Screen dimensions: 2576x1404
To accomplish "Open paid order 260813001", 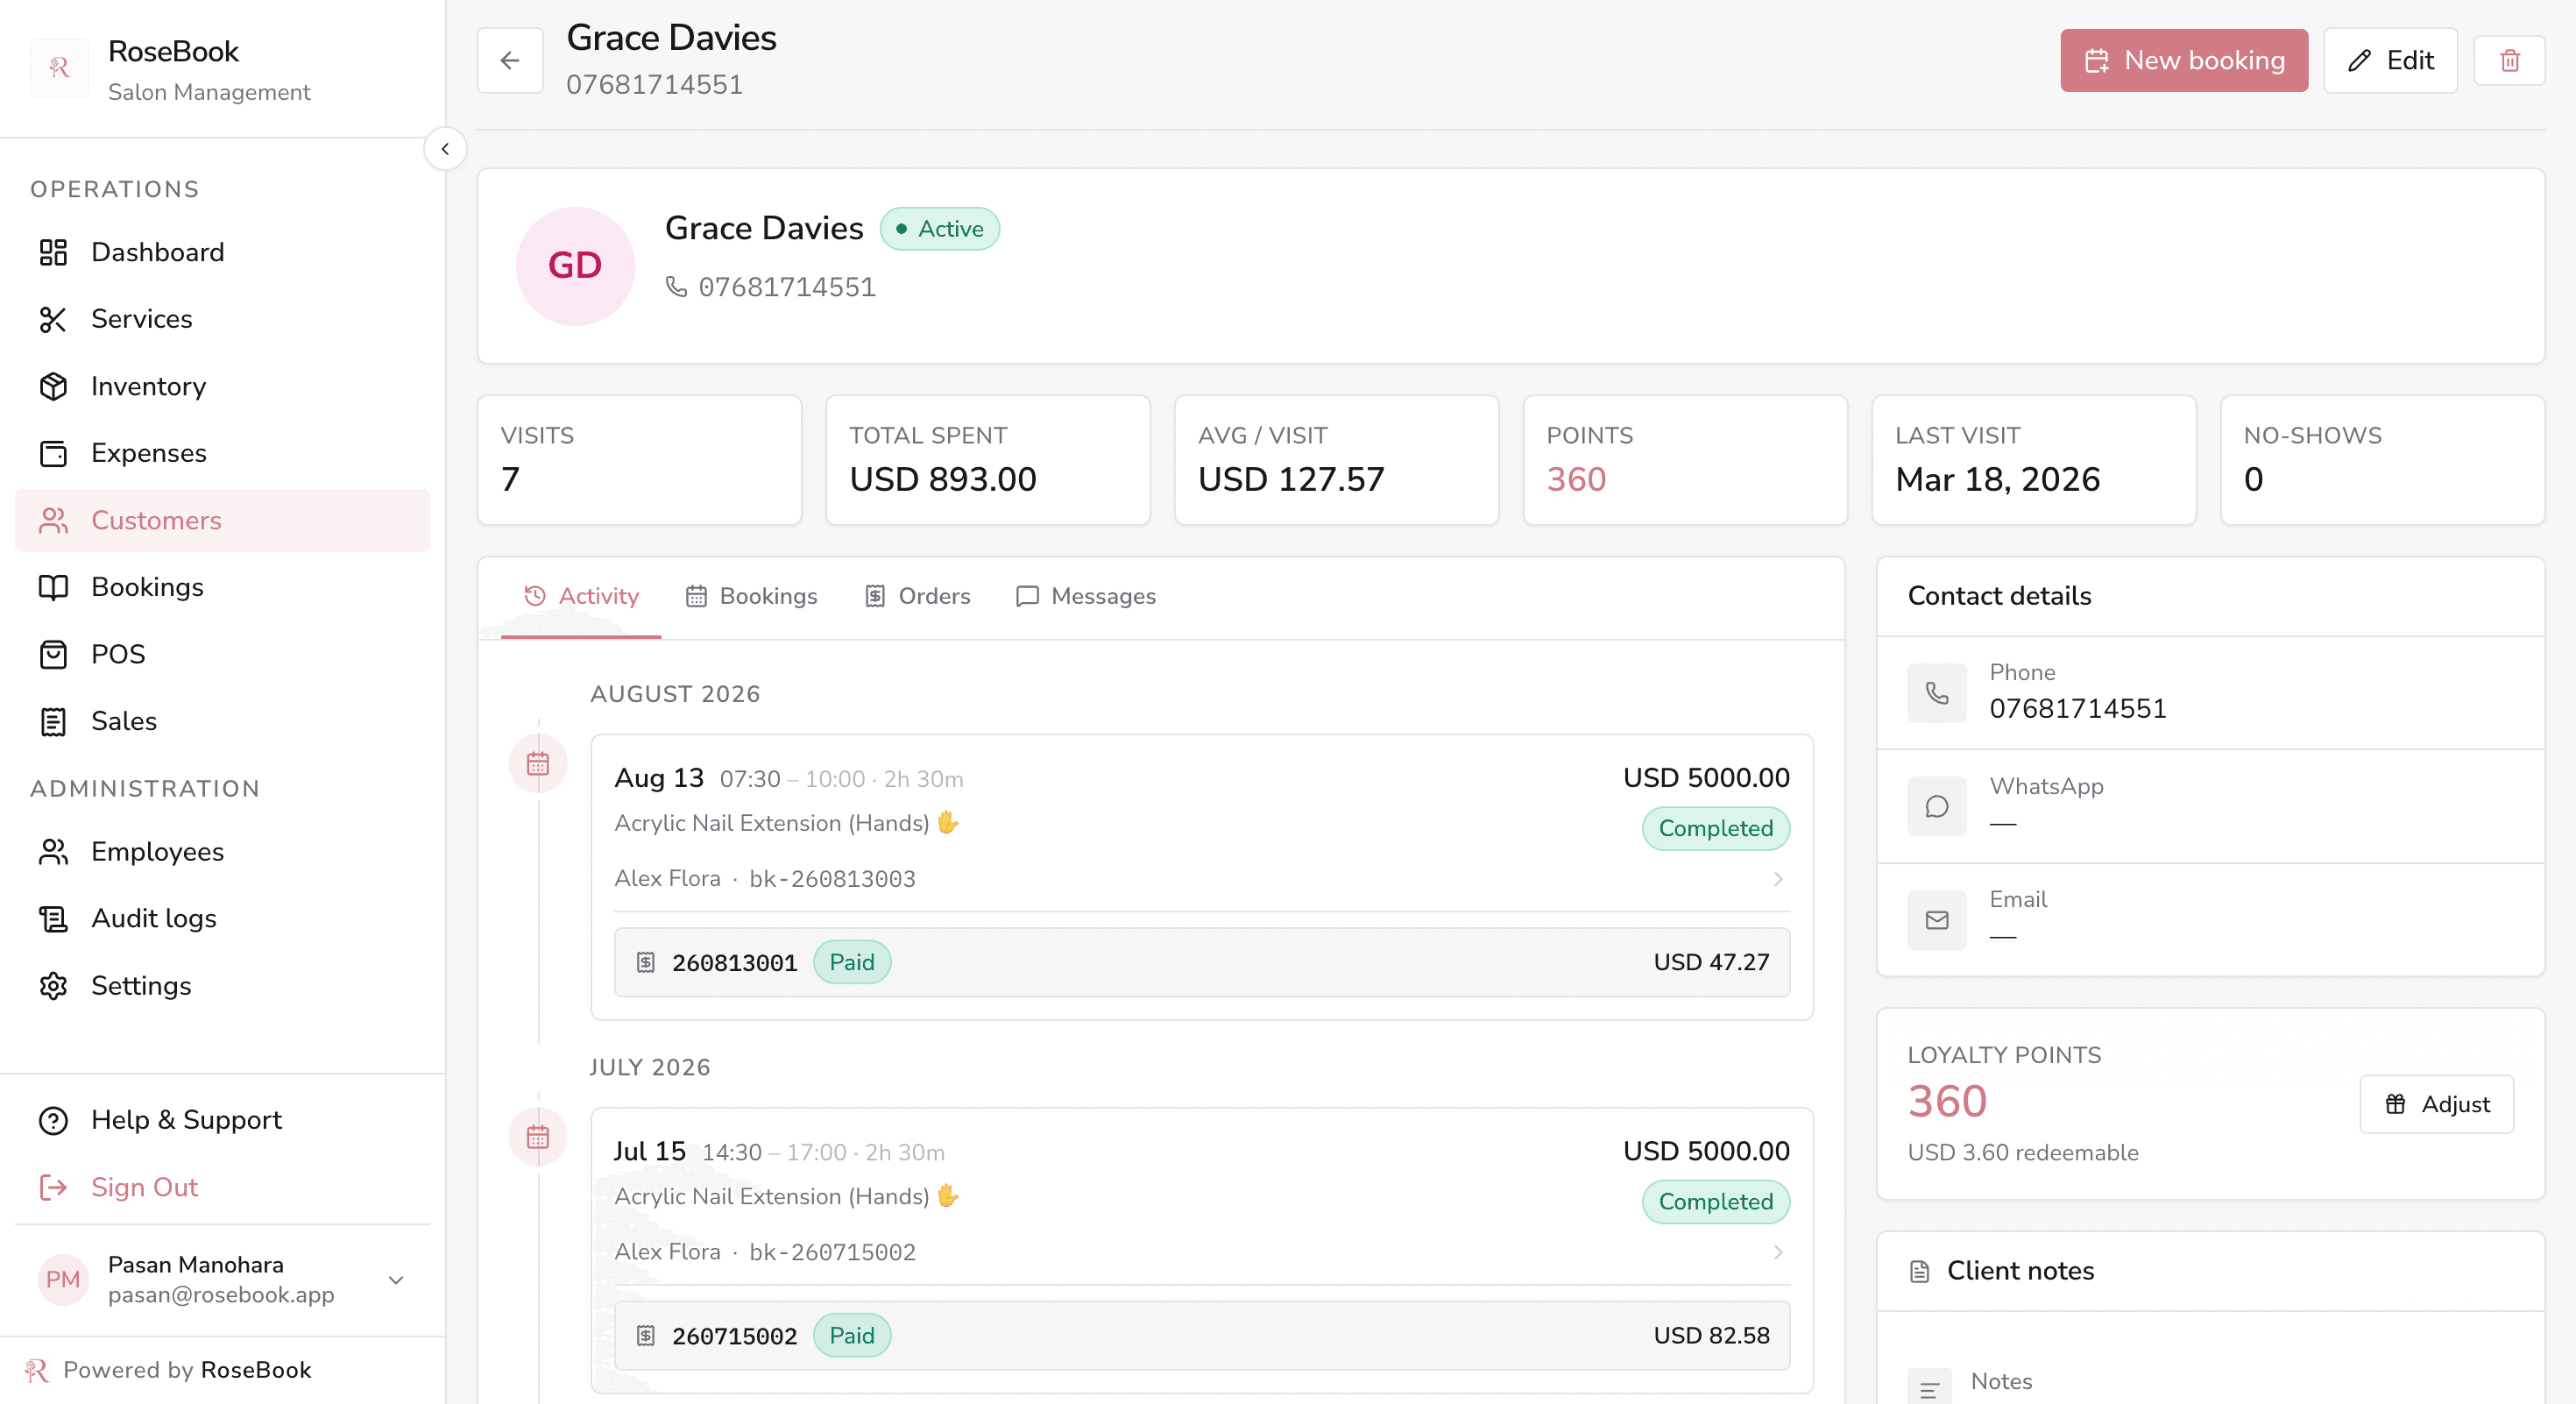I will [1202, 962].
